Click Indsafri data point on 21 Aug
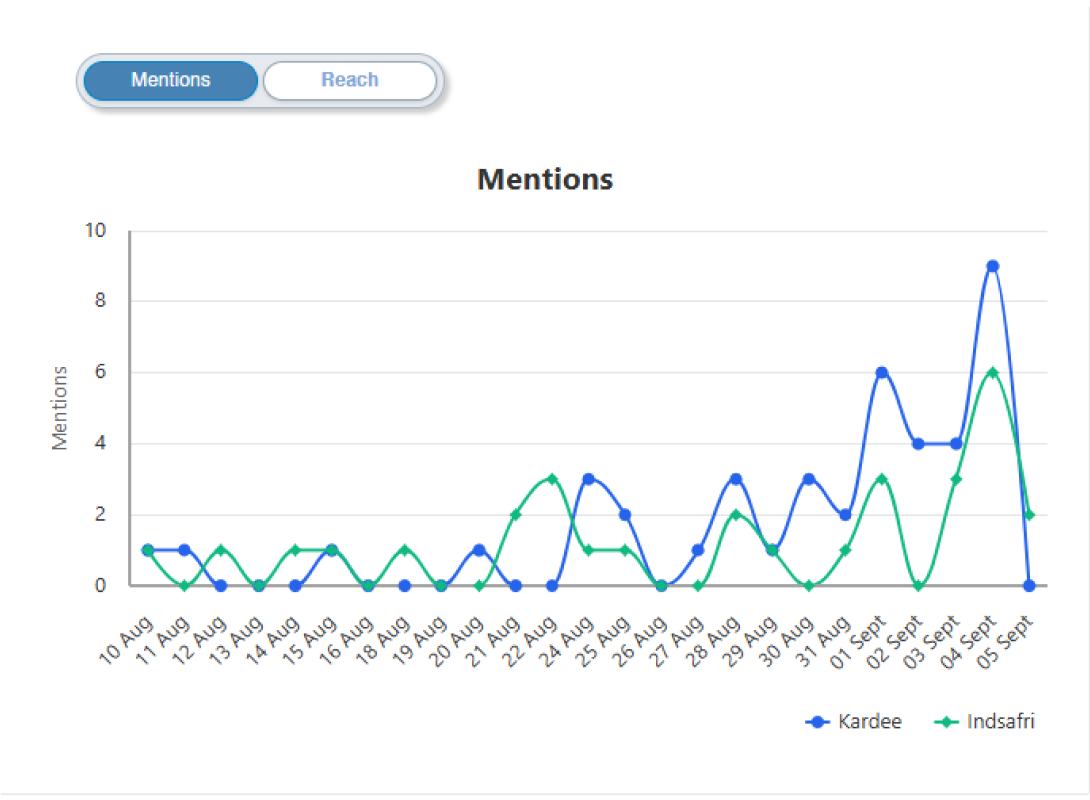Image resolution: width=1090 pixels, height=800 pixels. point(516,515)
